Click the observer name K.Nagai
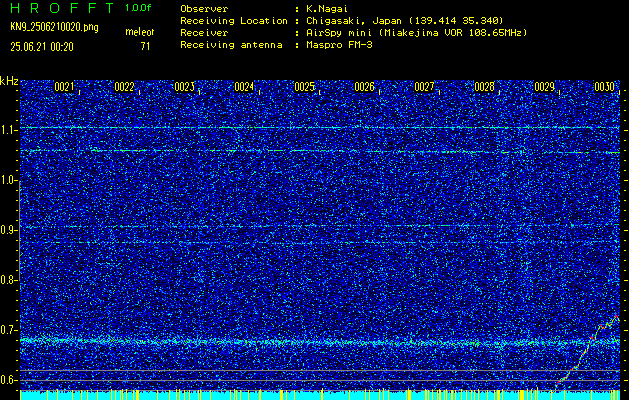Viewport: 629px width, 400px height. point(325,9)
